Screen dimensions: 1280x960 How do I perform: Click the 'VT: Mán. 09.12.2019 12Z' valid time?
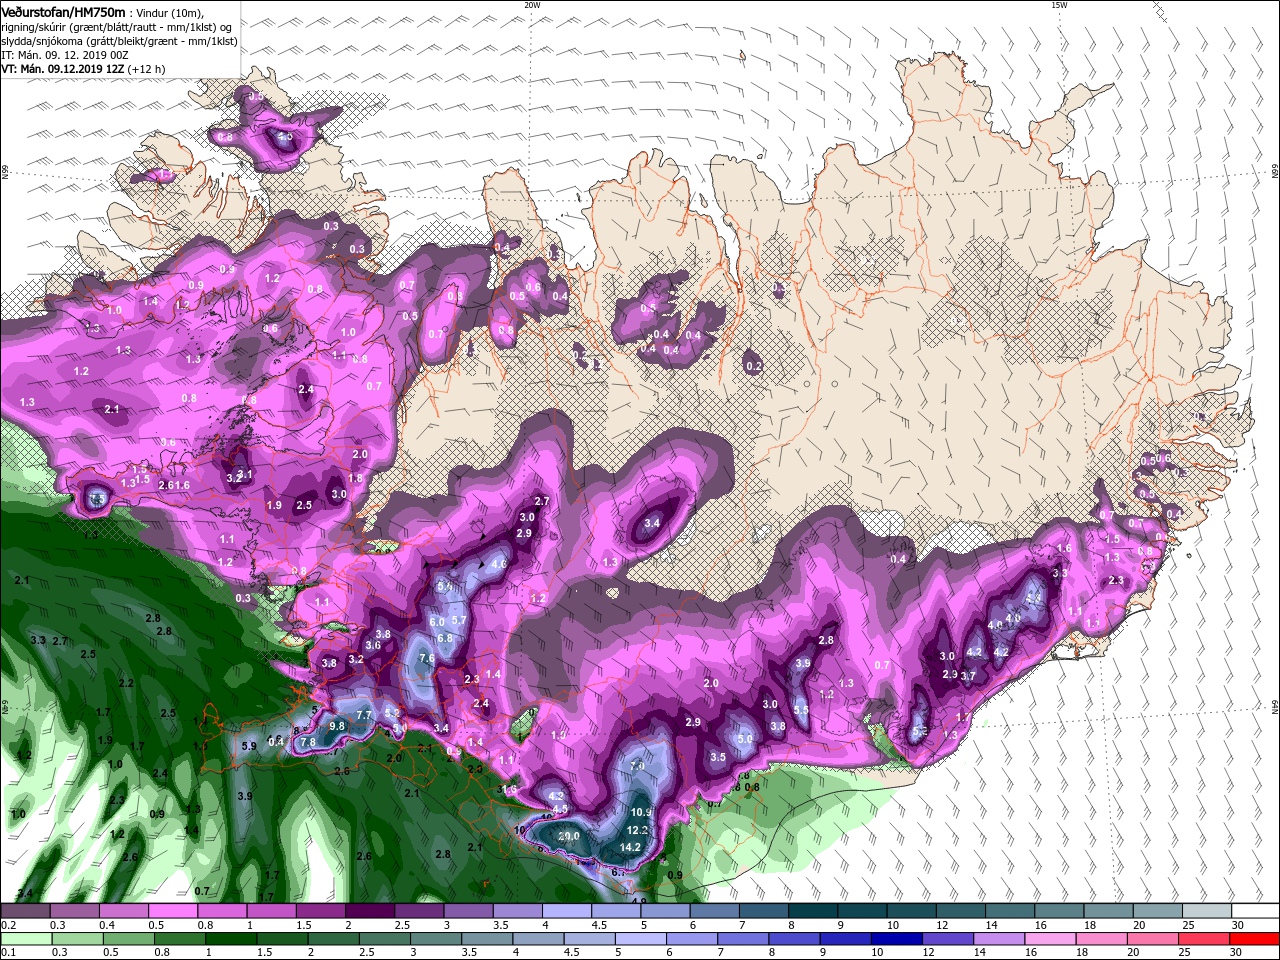(62, 69)
